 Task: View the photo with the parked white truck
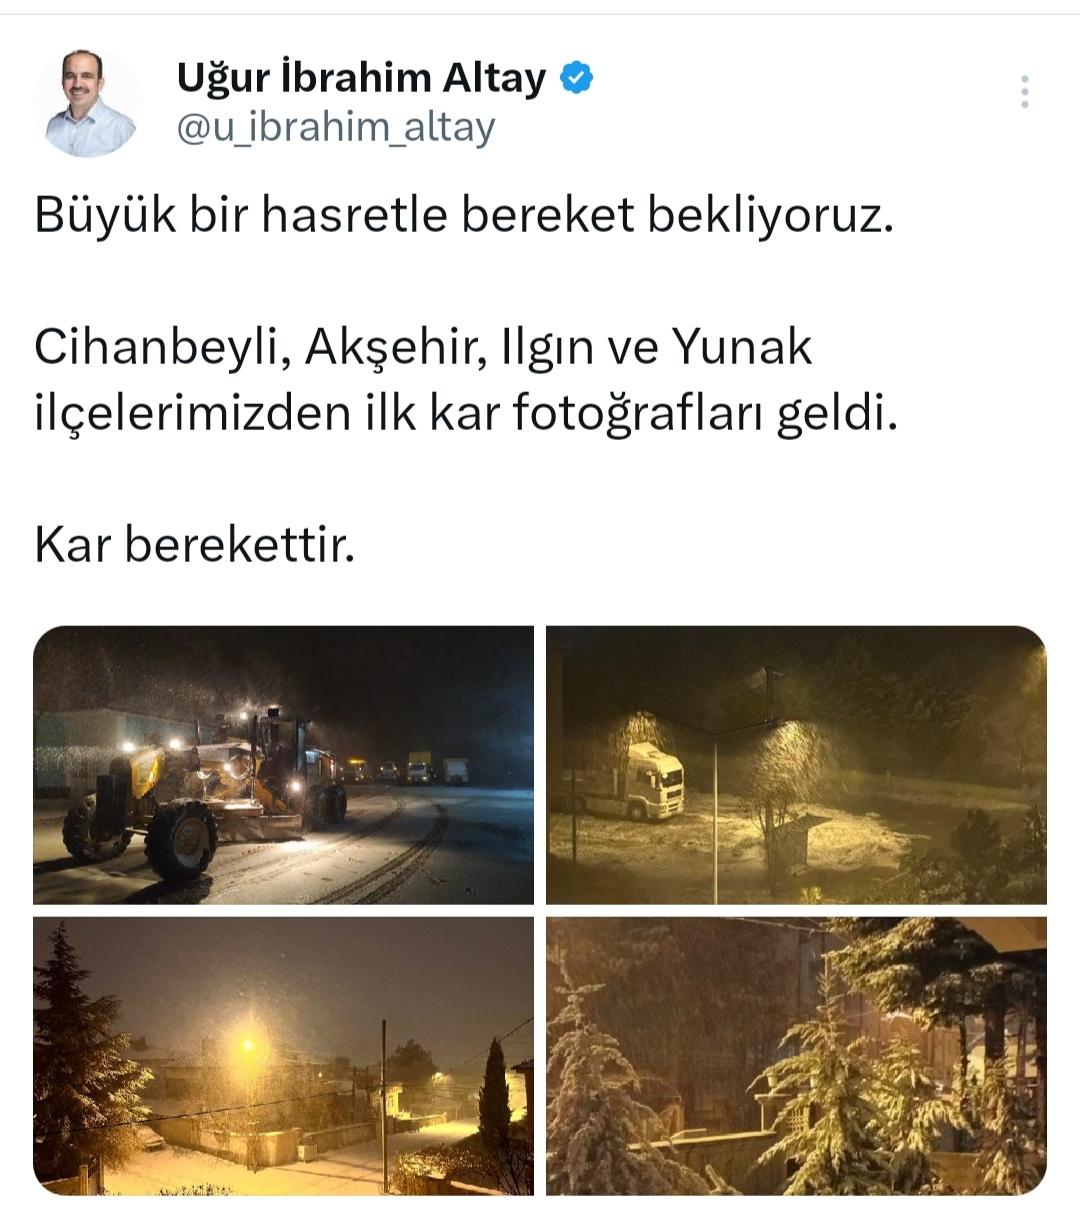[x=796, y=765]
